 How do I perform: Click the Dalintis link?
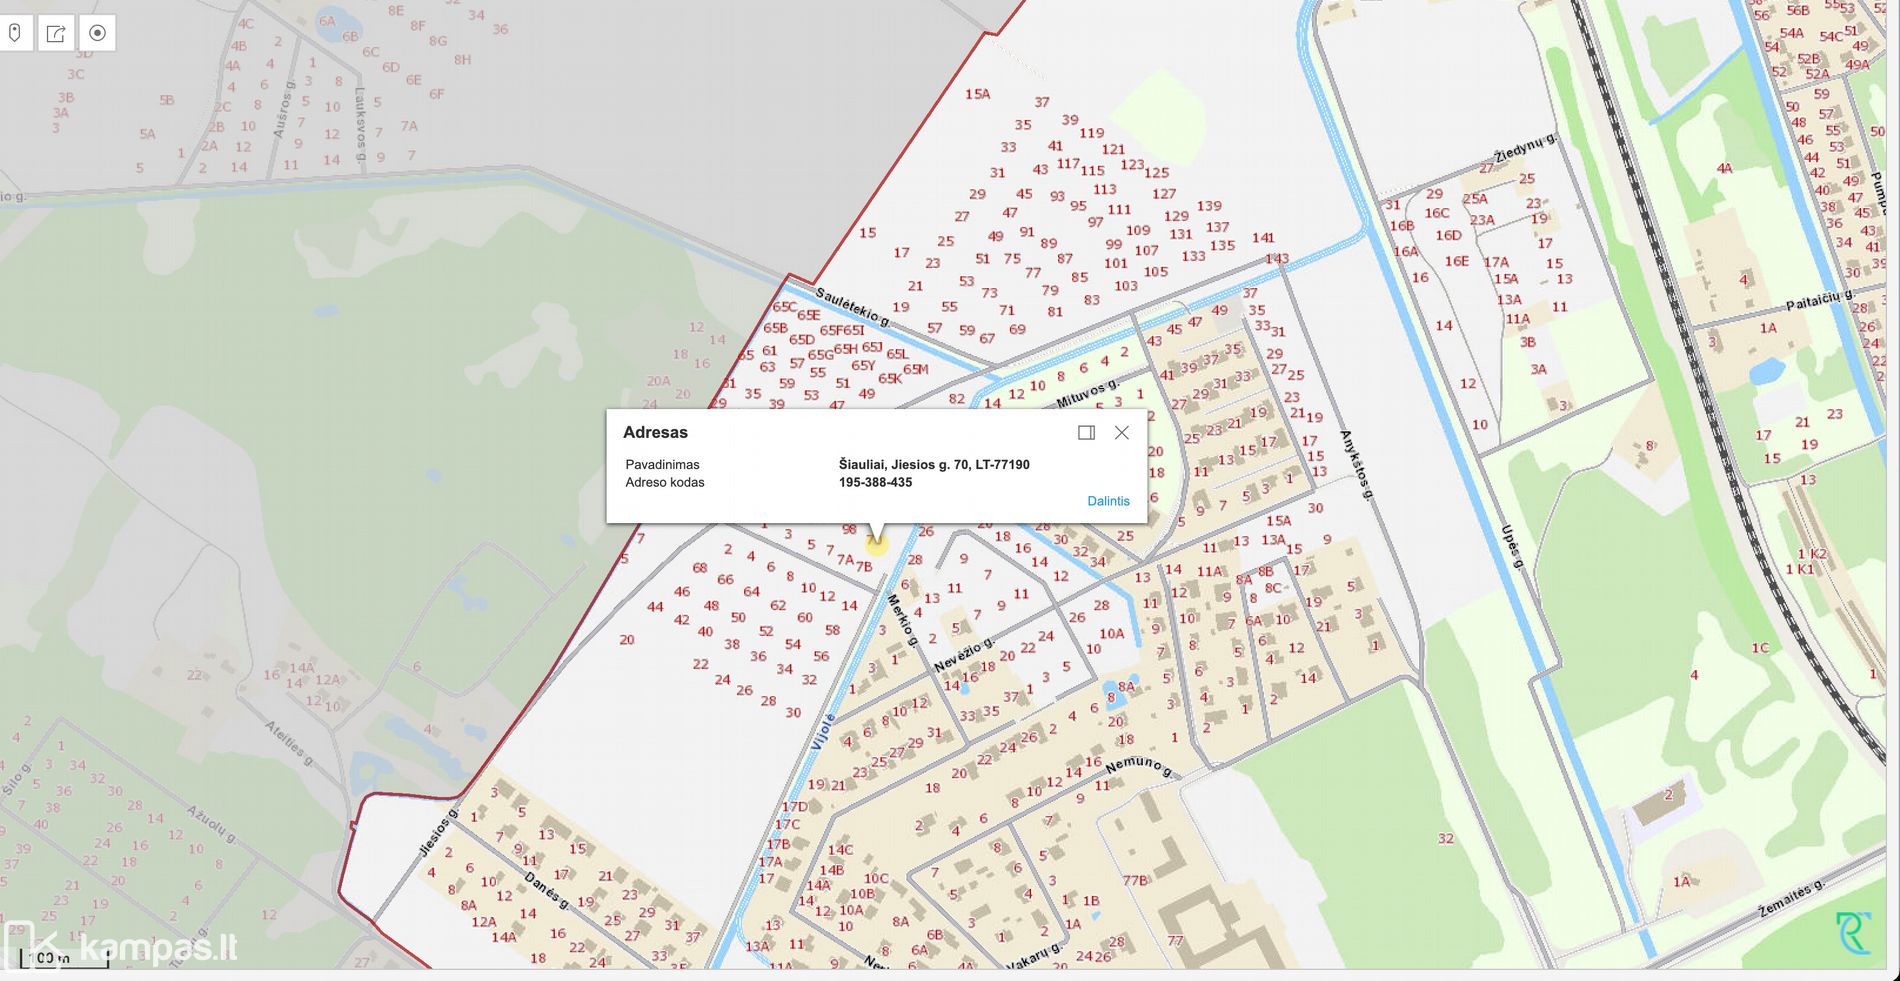1108,501
